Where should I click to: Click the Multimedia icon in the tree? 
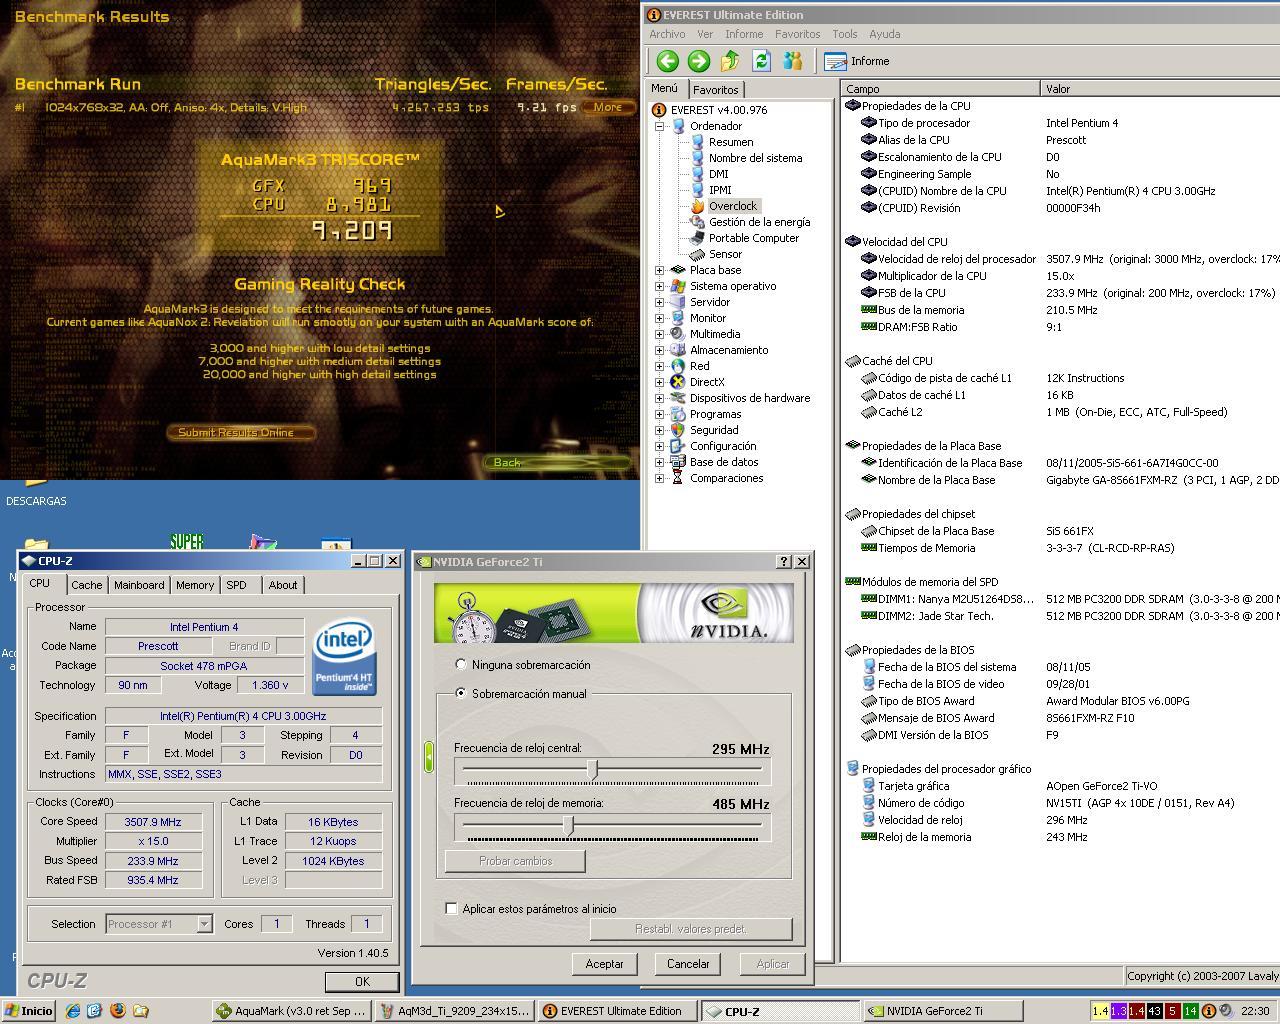tap(678, 334)
